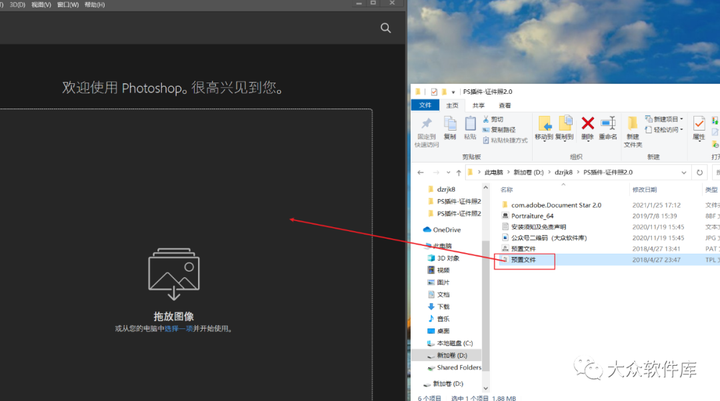720x401 pixels.
Task: Open the quick access toolbar customize arrow
Action: (x=453, y=92)
